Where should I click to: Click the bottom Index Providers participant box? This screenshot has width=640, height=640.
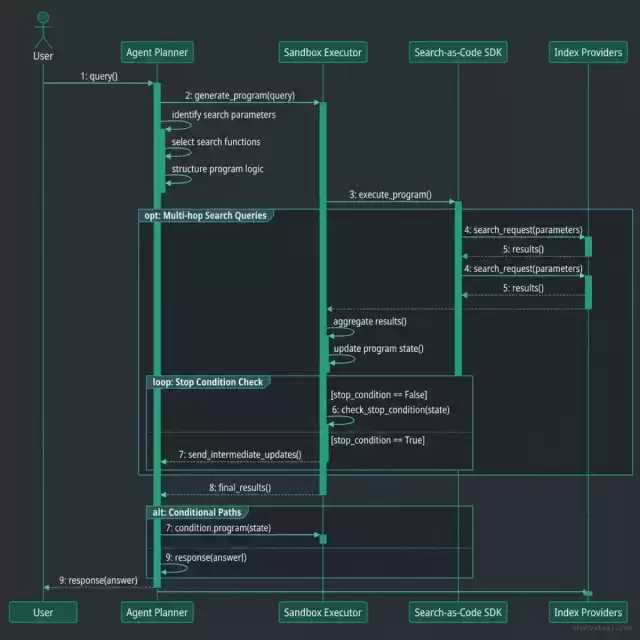(x=588, y=612)
